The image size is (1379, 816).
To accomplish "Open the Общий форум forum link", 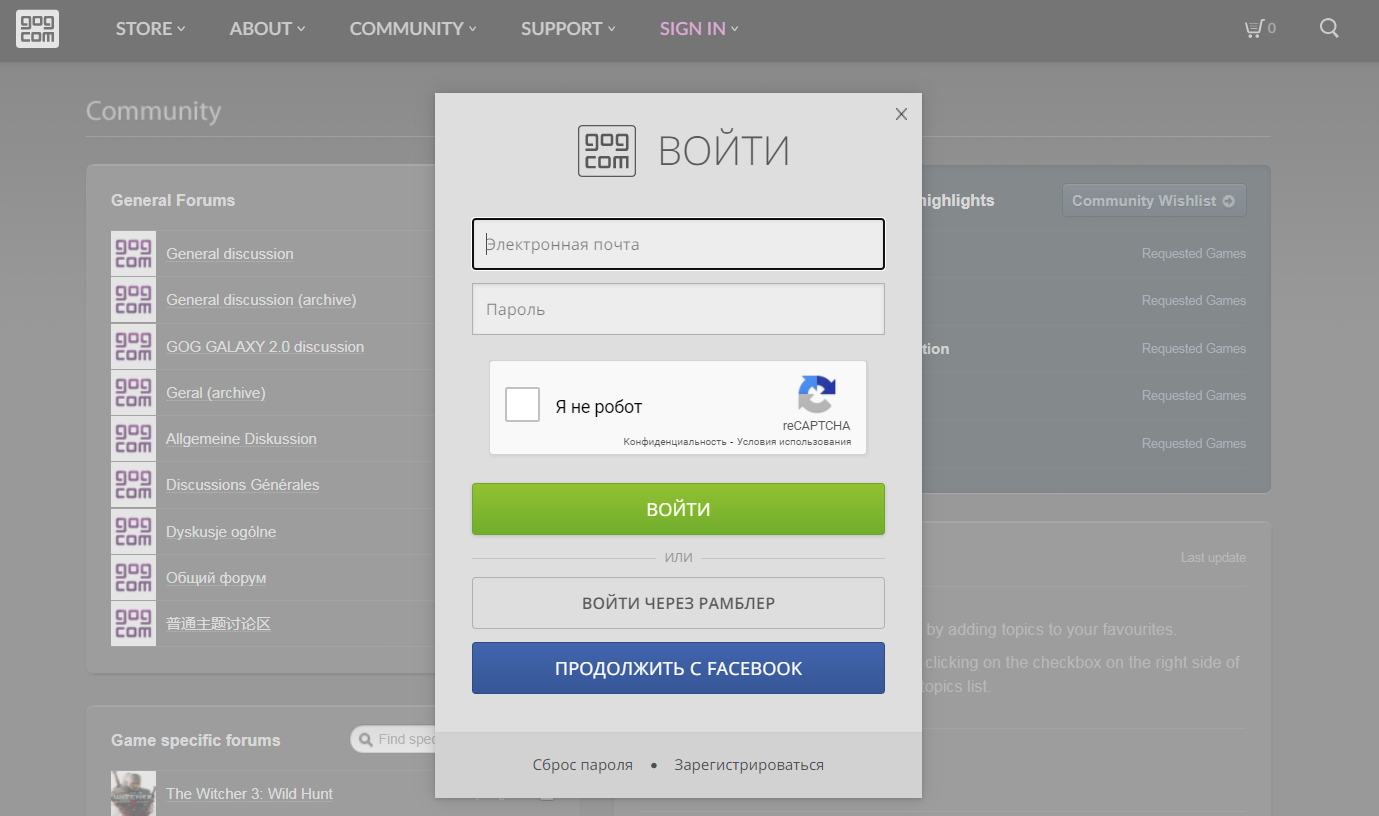I will [216, 578].
